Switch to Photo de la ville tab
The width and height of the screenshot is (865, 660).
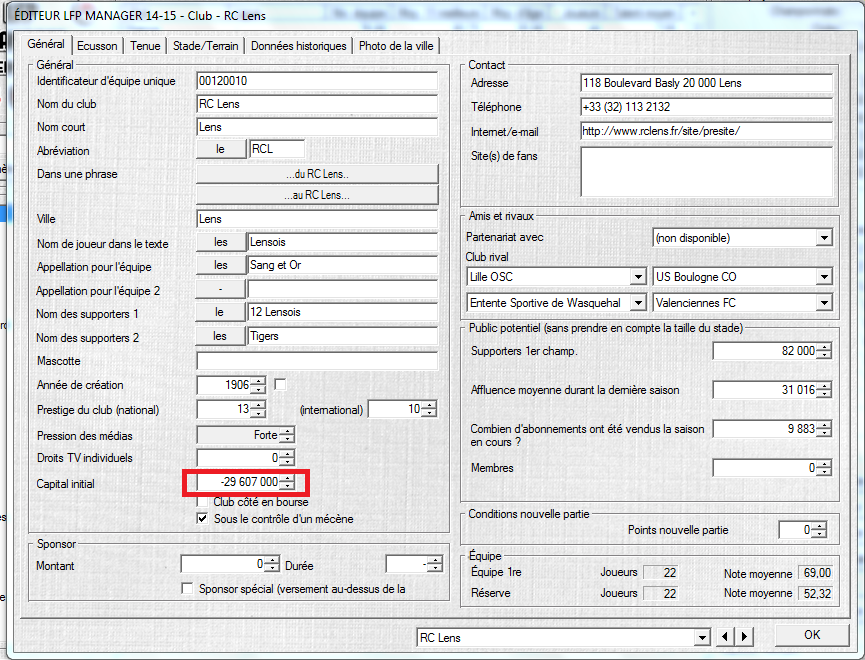[x=396, y=46]
